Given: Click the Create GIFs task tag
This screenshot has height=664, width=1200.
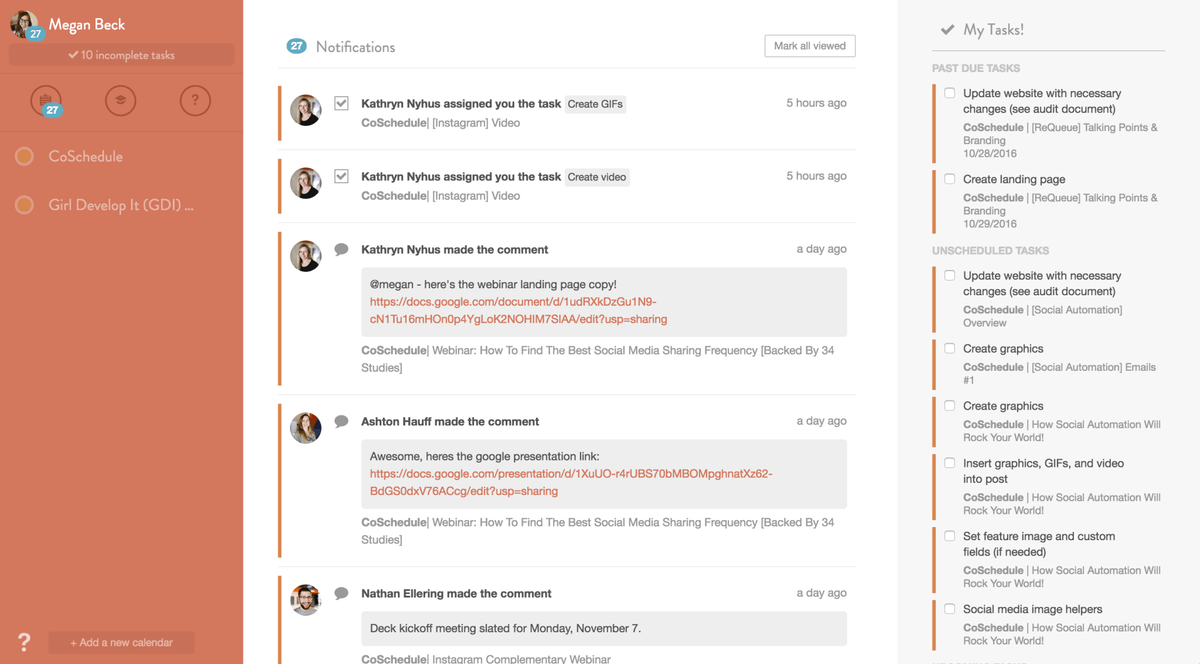Looking at the screenshot, I should 596,104.
